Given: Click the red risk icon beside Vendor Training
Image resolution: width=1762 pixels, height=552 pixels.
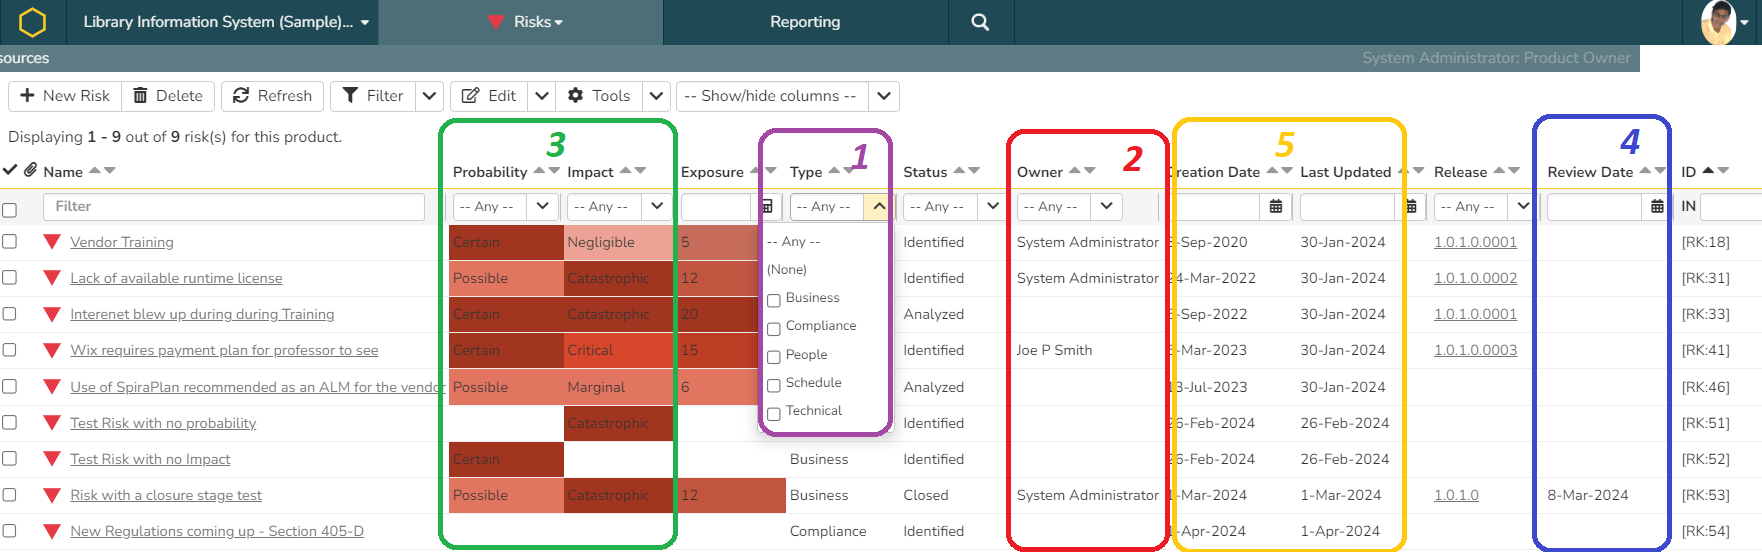Looking at the screenshot, I should pos(52,242).
